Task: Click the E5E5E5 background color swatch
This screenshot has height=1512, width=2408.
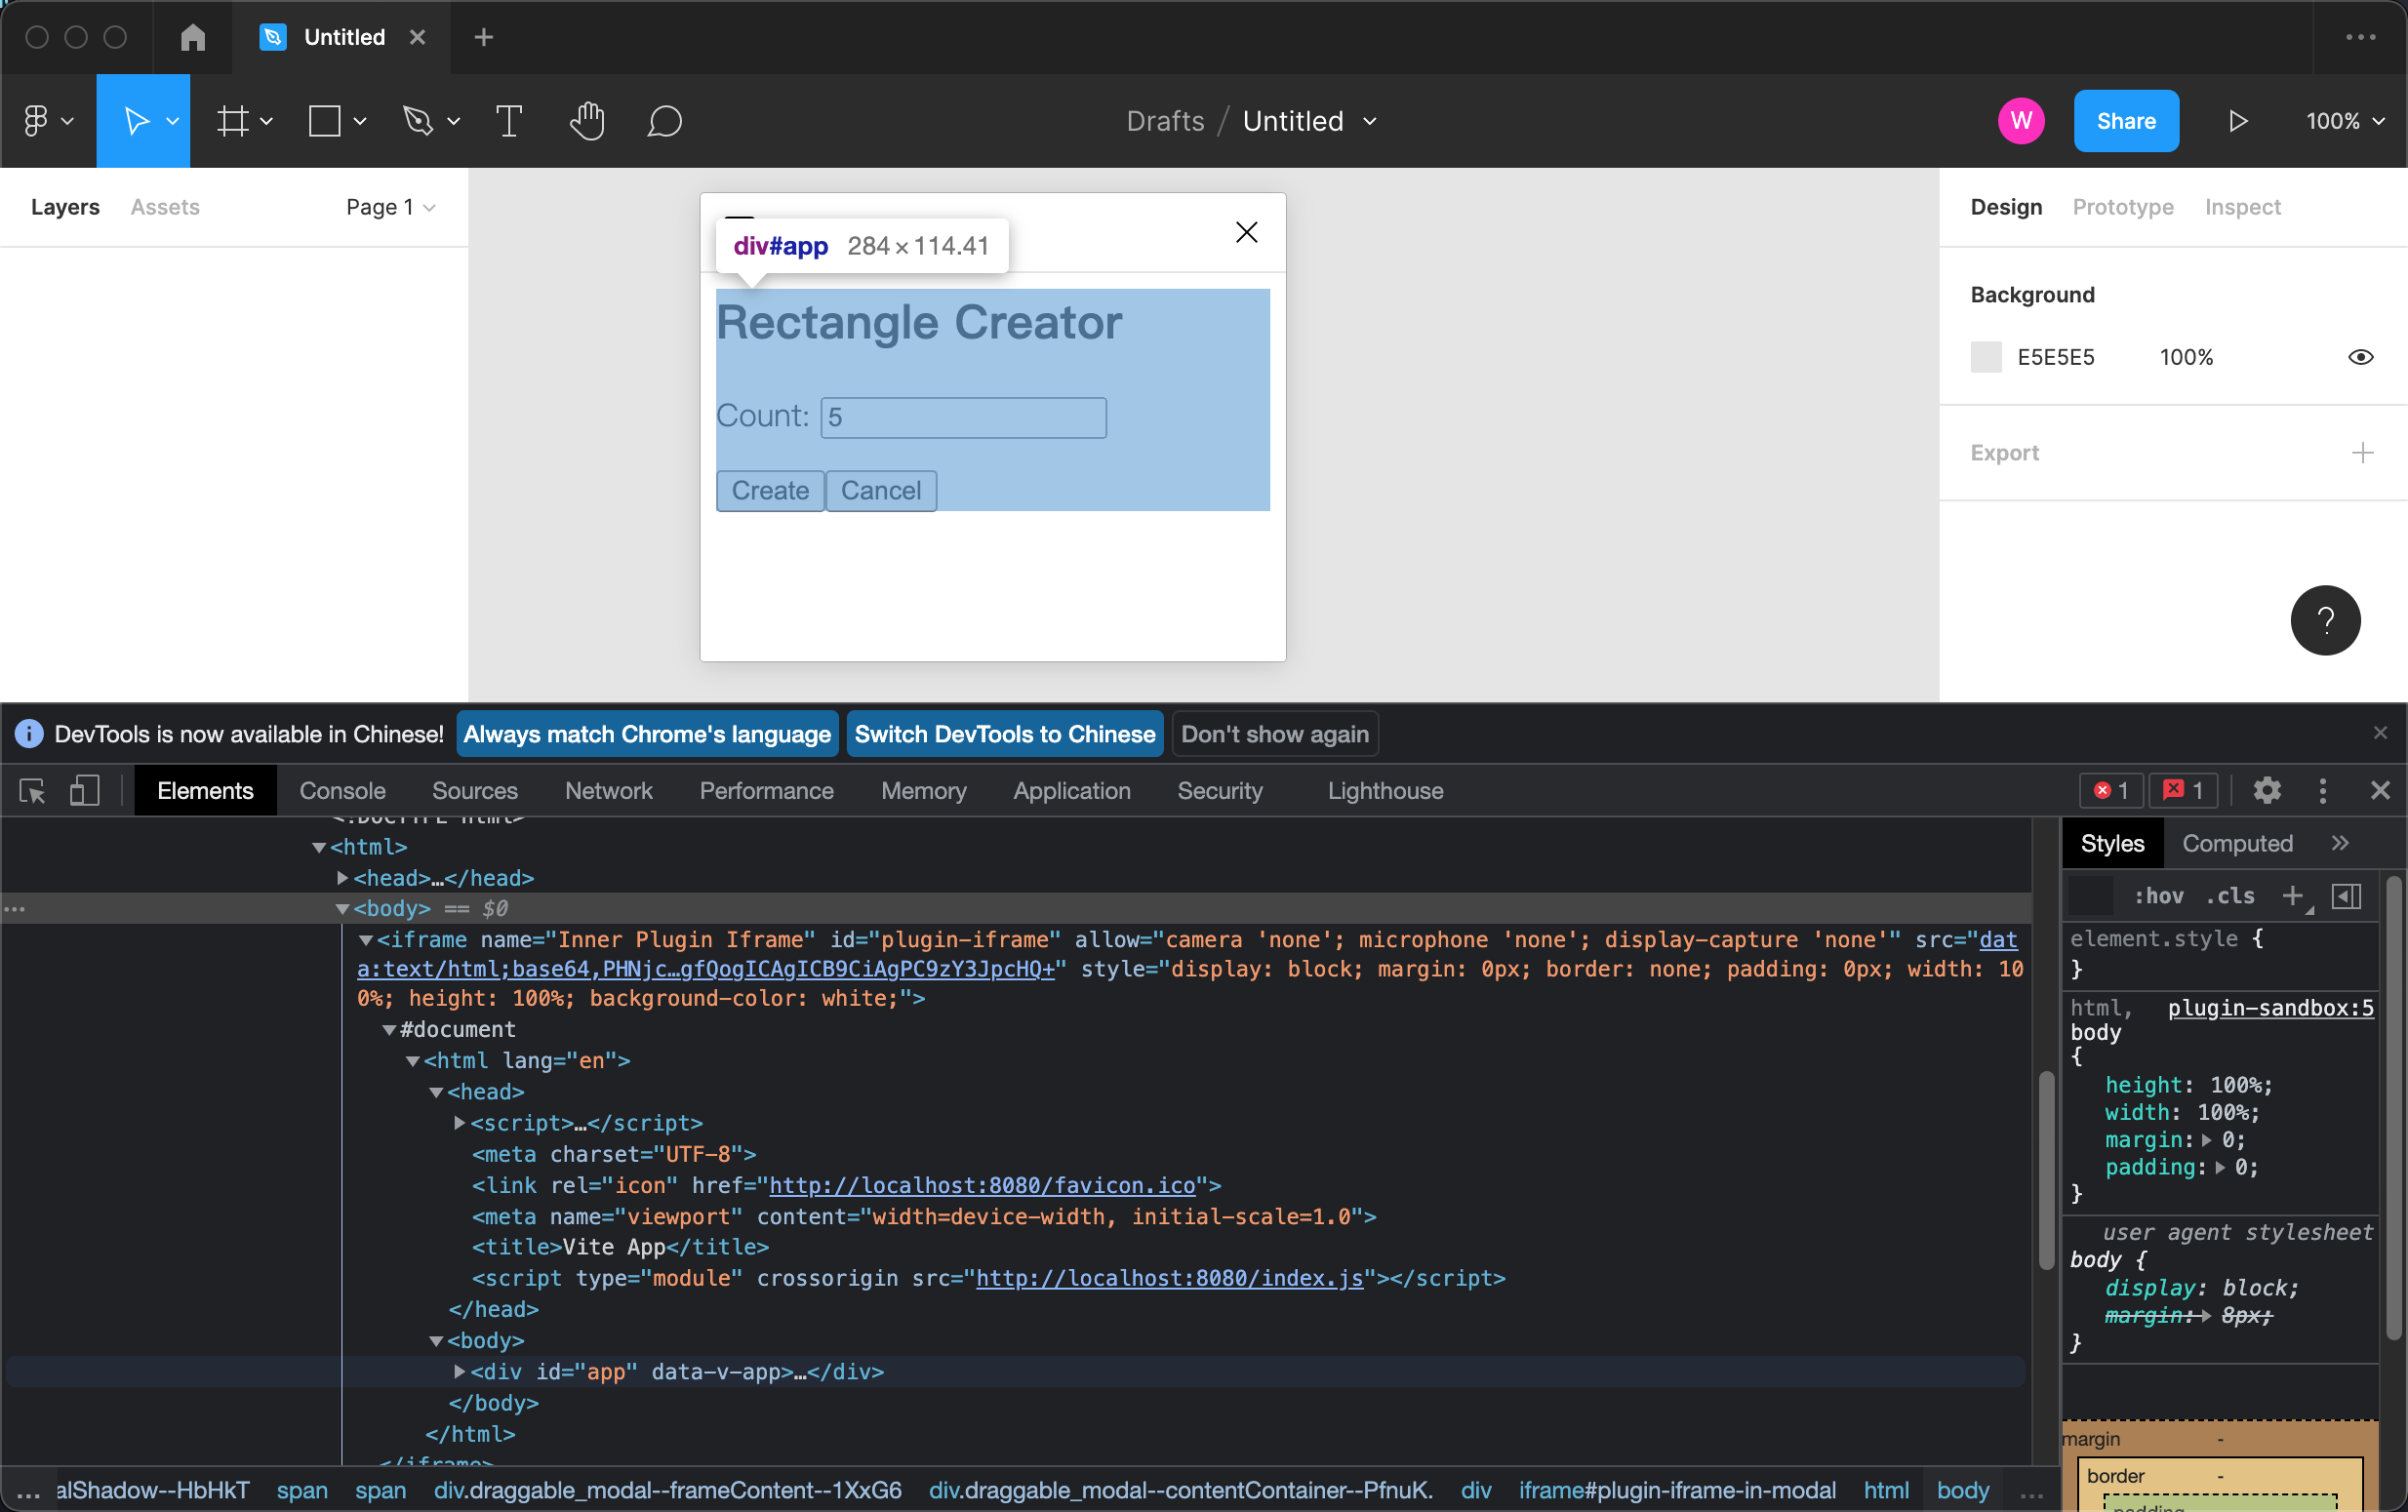Action: (x=1986, y=357)
